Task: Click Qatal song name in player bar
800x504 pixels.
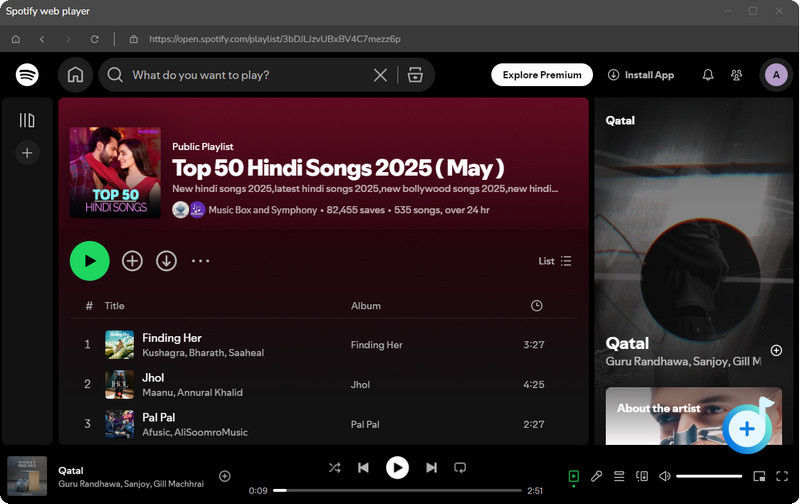Action: (70, 471)
